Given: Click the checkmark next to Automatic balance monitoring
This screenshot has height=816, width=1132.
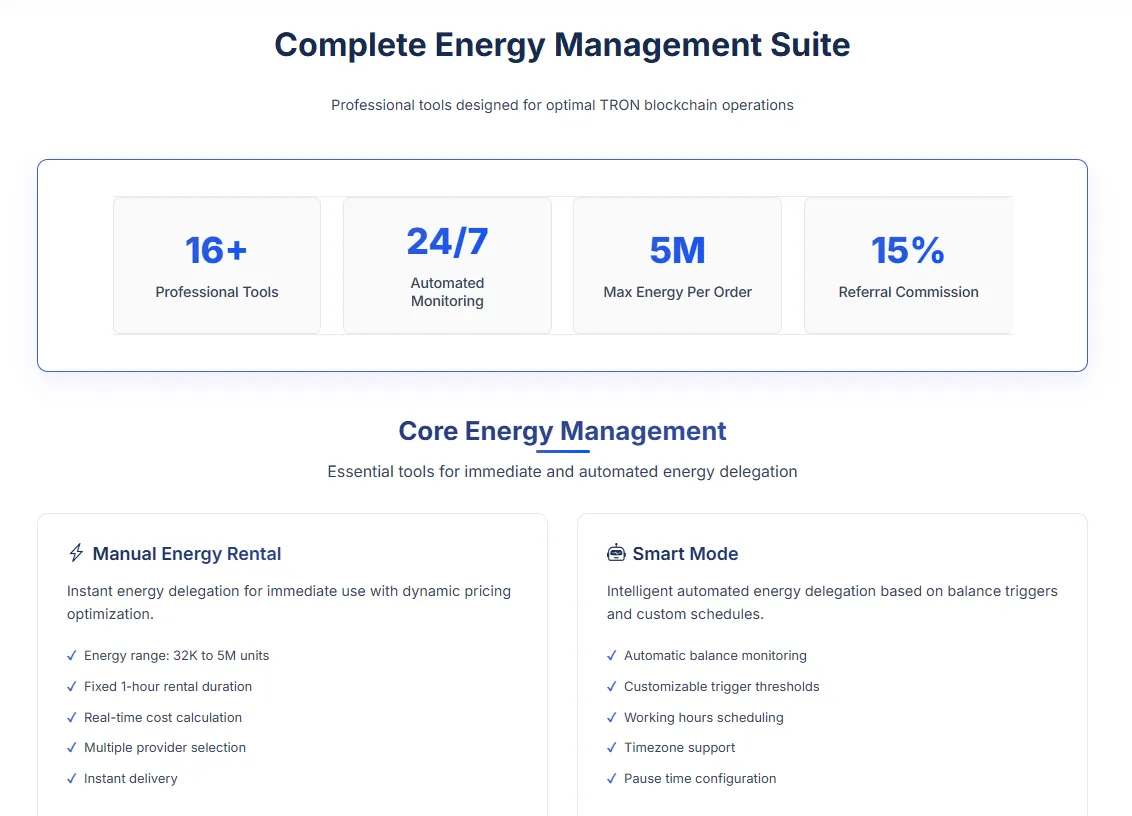Looking at the screenshot, I should click(611, 656).
